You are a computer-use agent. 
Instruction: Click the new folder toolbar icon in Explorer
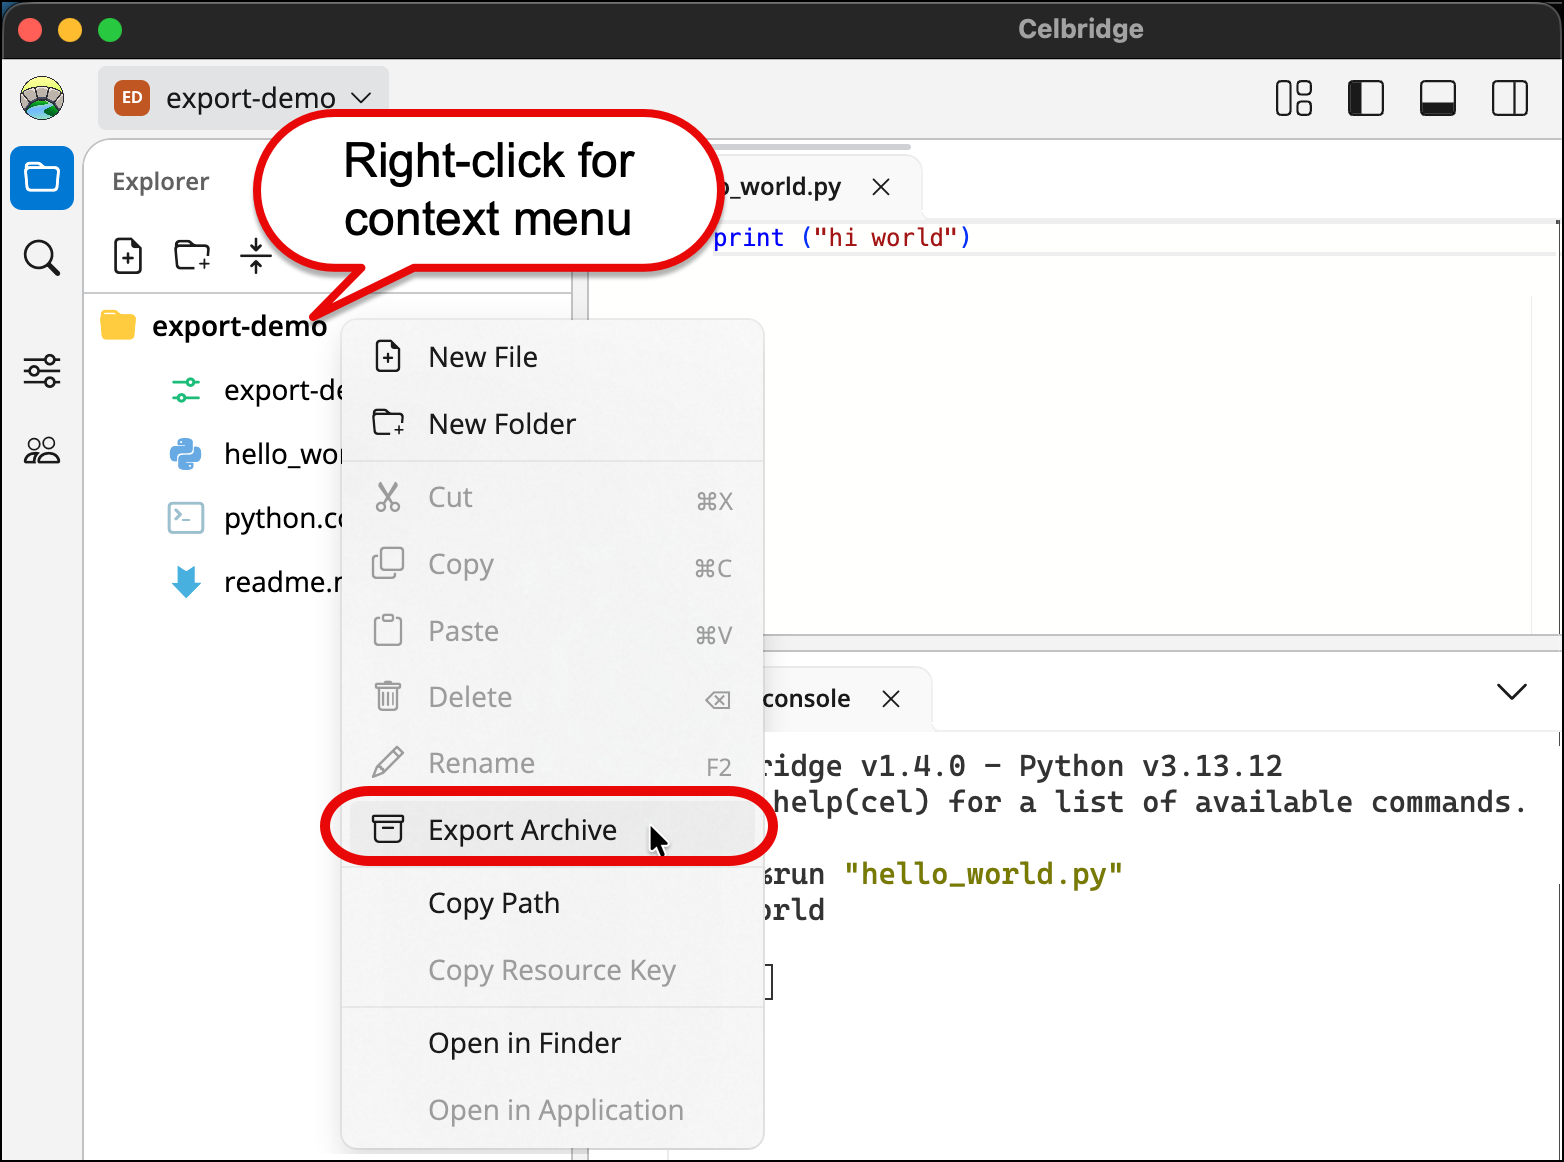(x=192, y=256)
